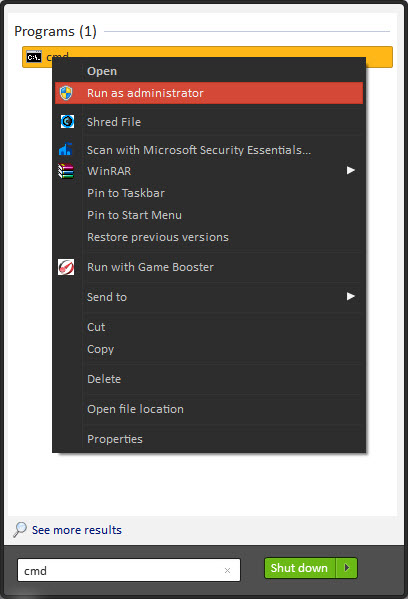Expand the WinRAR submenu arrow

351,170
